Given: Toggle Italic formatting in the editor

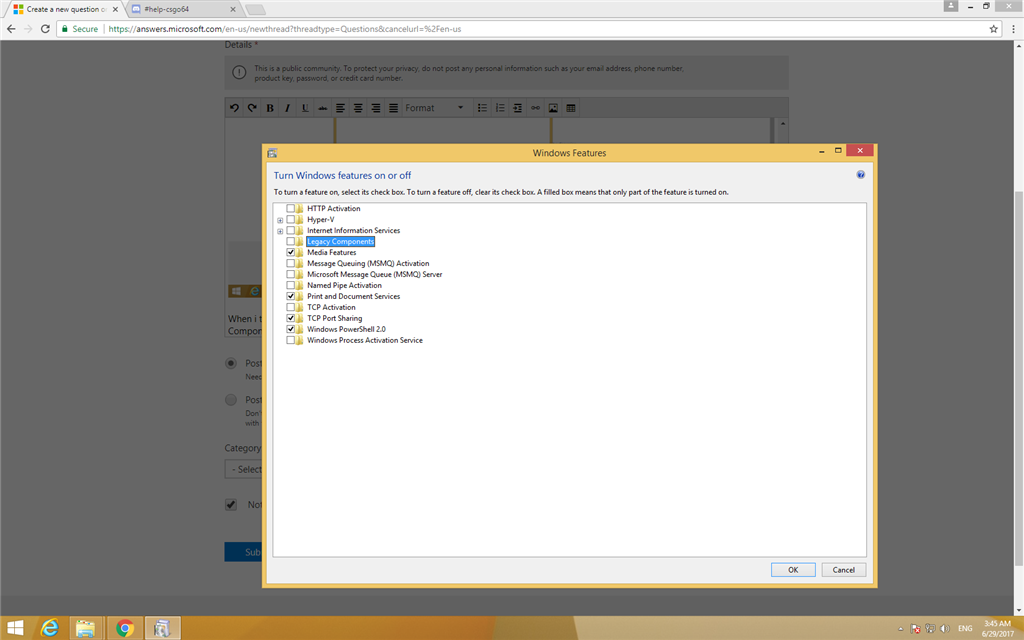Looking at the screenshot, I should tap(287, 108).
